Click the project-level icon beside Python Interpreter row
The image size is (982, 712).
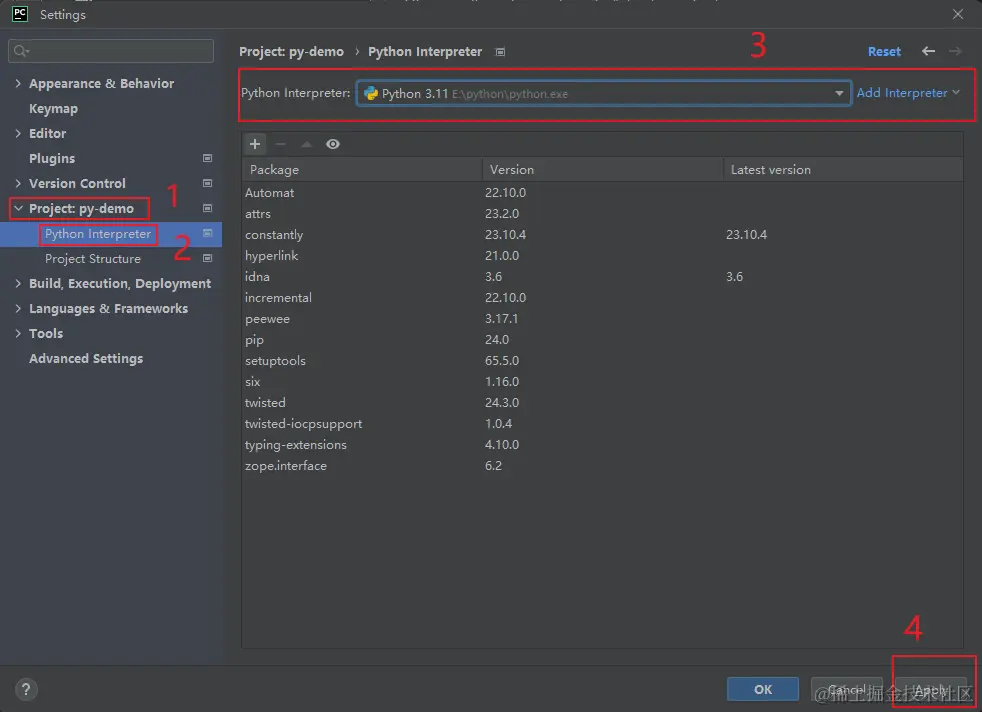point(207,234)
